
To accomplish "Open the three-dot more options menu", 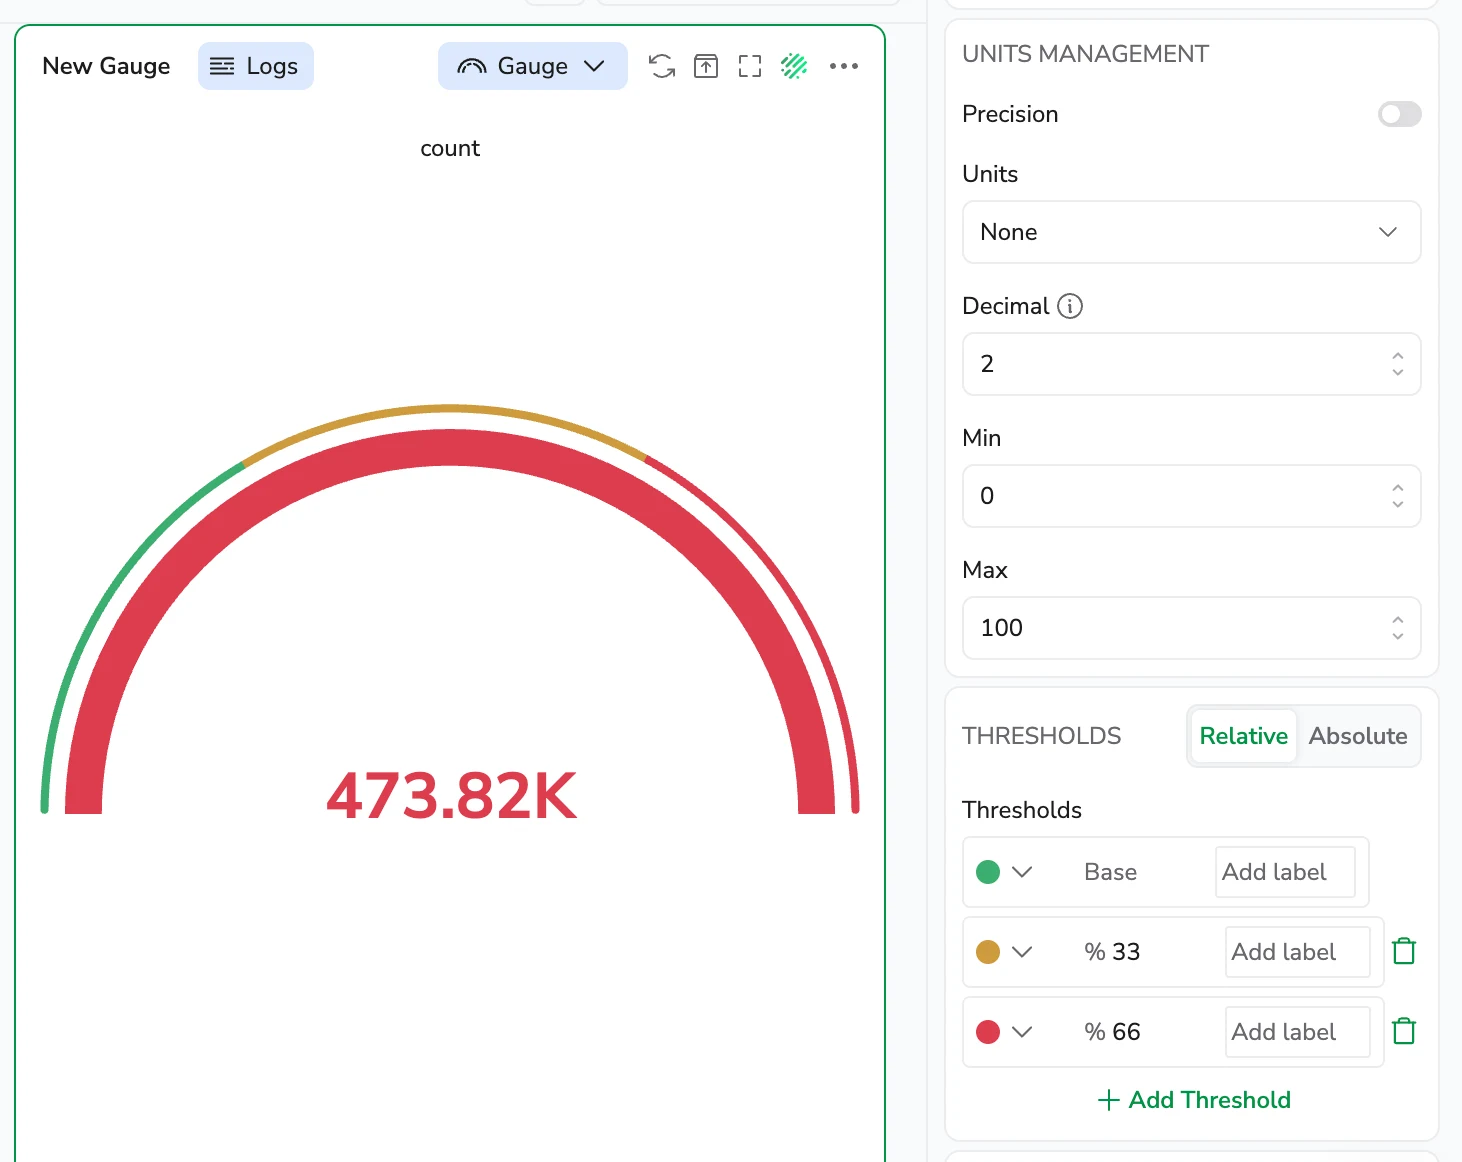I will tap(844, 66).
